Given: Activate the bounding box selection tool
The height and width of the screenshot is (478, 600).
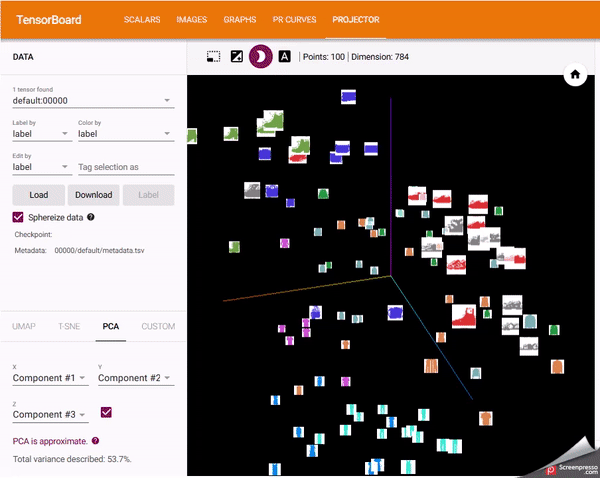Looking at the screenshot, I should click(x=214, y=57).
